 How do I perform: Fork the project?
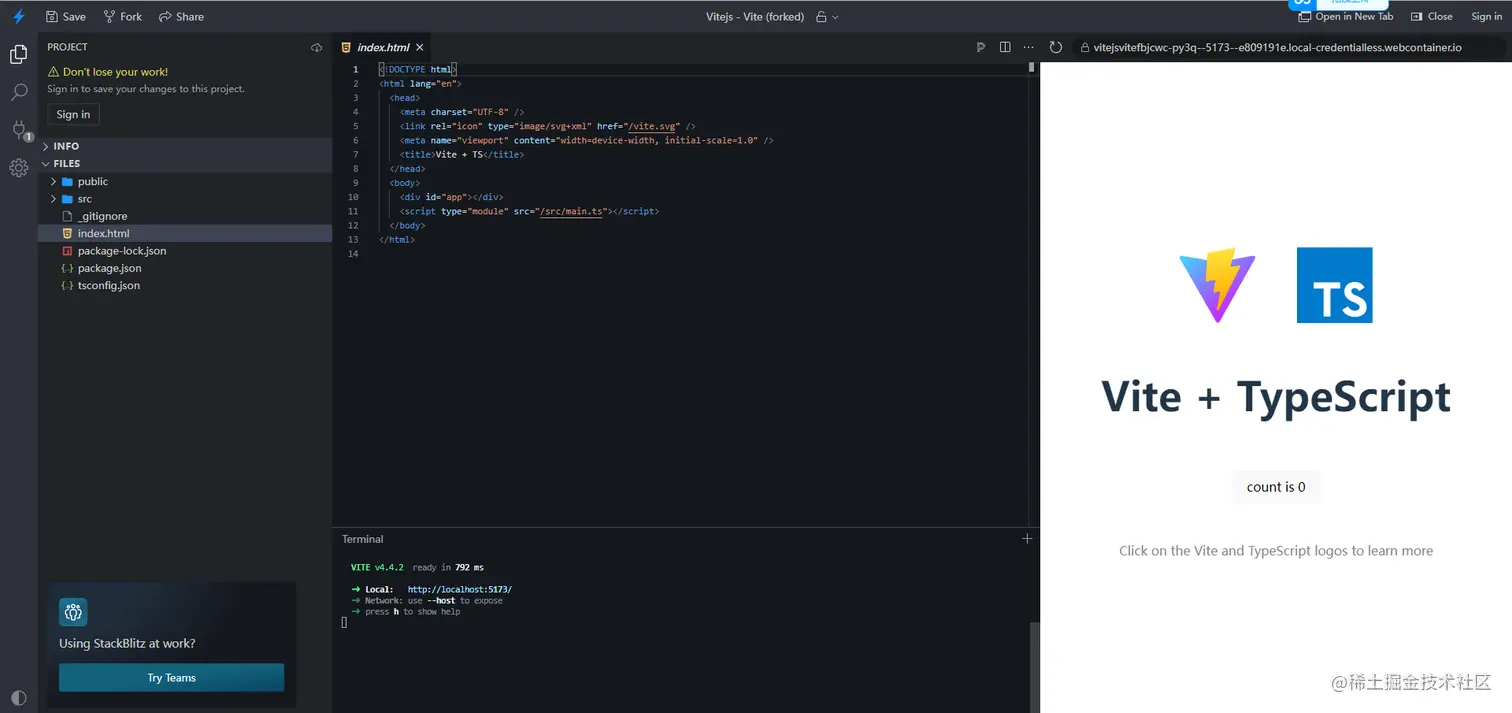point(123,16)
